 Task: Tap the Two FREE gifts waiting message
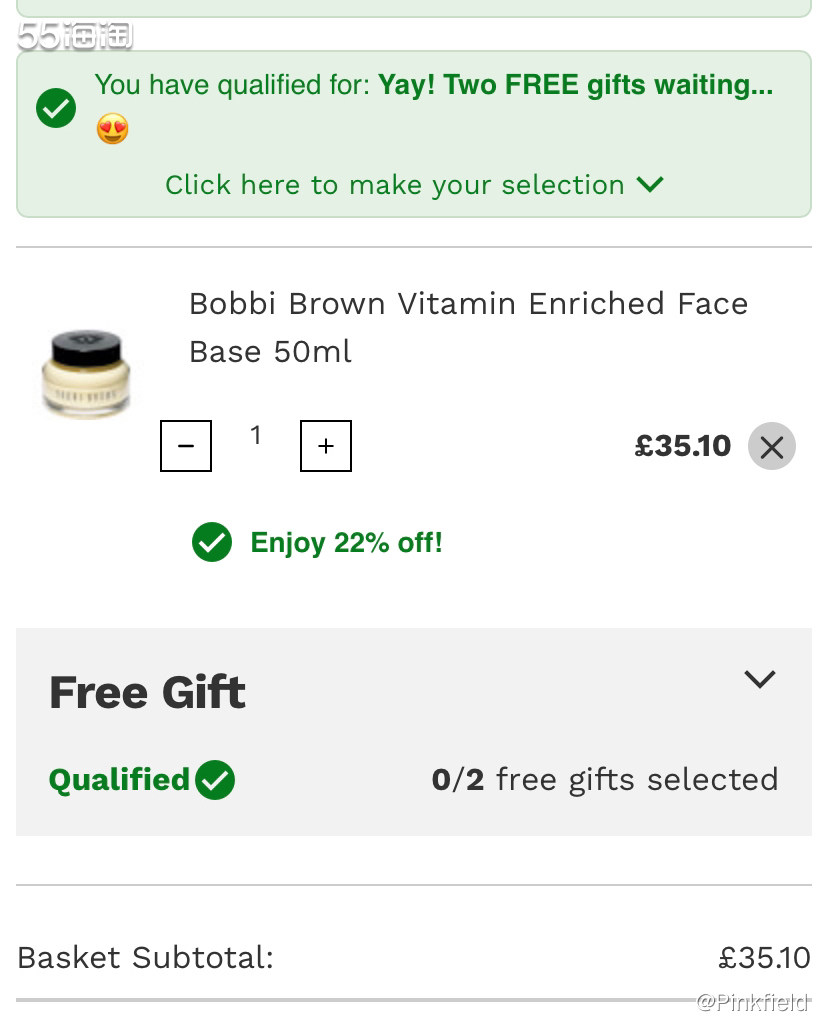576,85
